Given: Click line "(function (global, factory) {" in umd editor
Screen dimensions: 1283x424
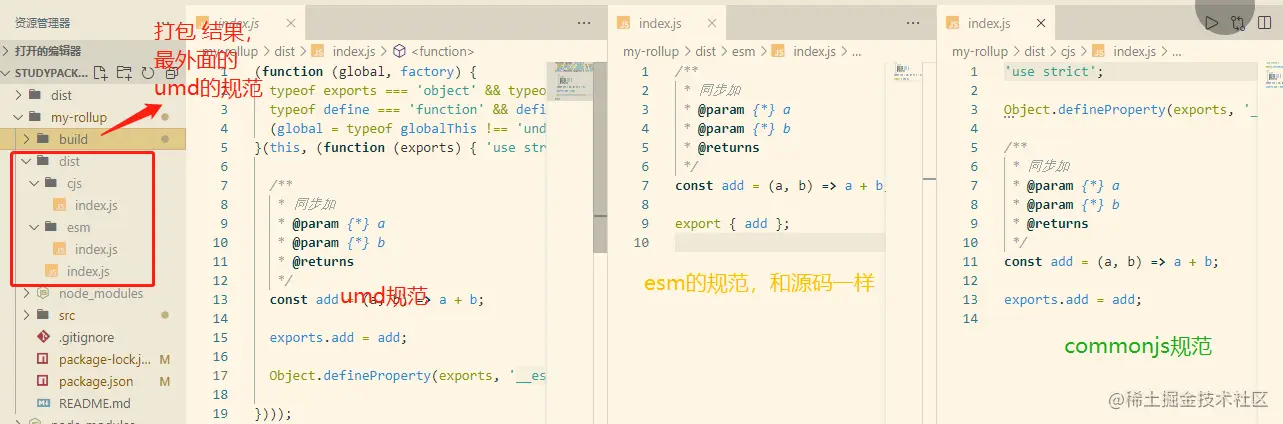Looking at the screenshot, I should click(366, 71).
